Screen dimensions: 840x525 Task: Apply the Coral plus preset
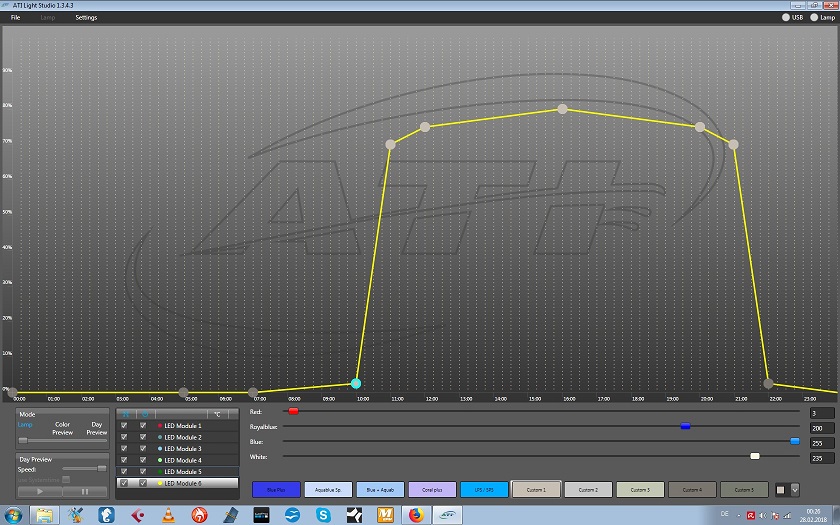[430, 490]
